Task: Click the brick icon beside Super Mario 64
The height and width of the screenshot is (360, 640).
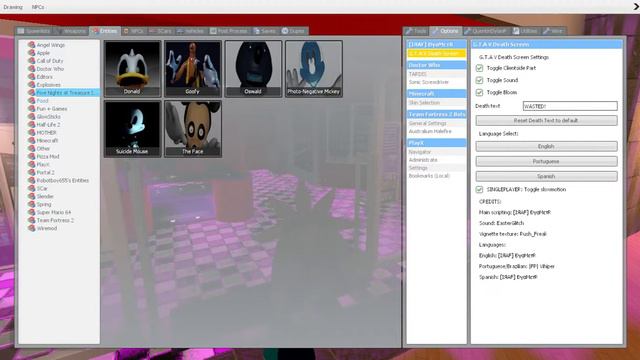Action: click(x=31, y=212)
